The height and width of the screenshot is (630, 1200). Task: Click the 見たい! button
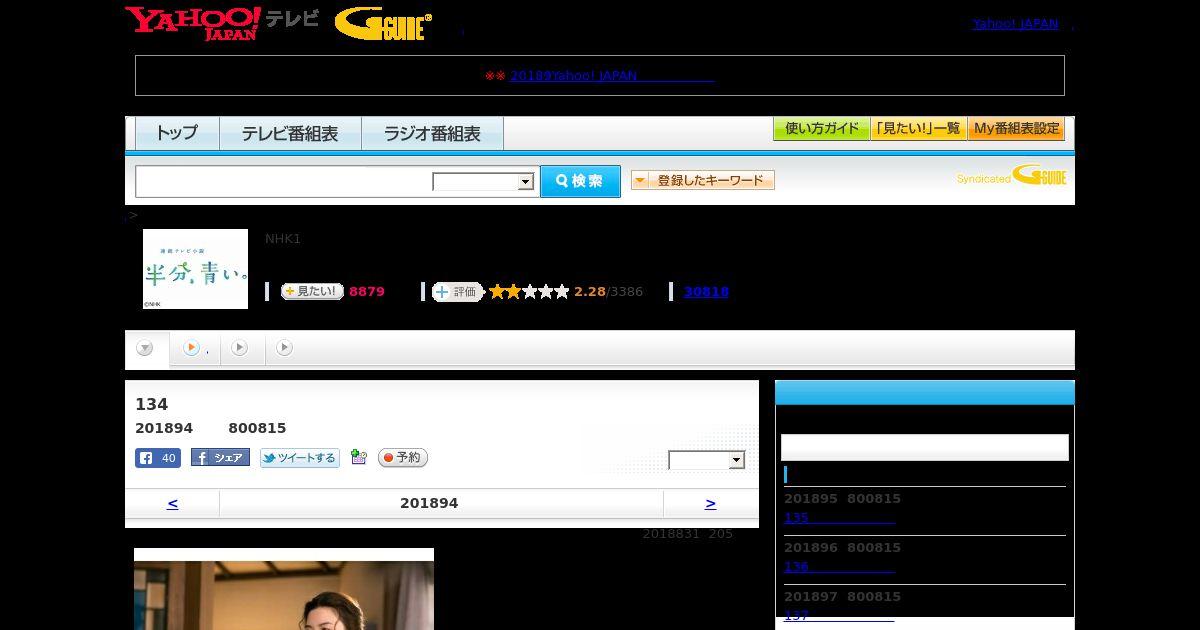pyautogui.click(x=312, y=291)
